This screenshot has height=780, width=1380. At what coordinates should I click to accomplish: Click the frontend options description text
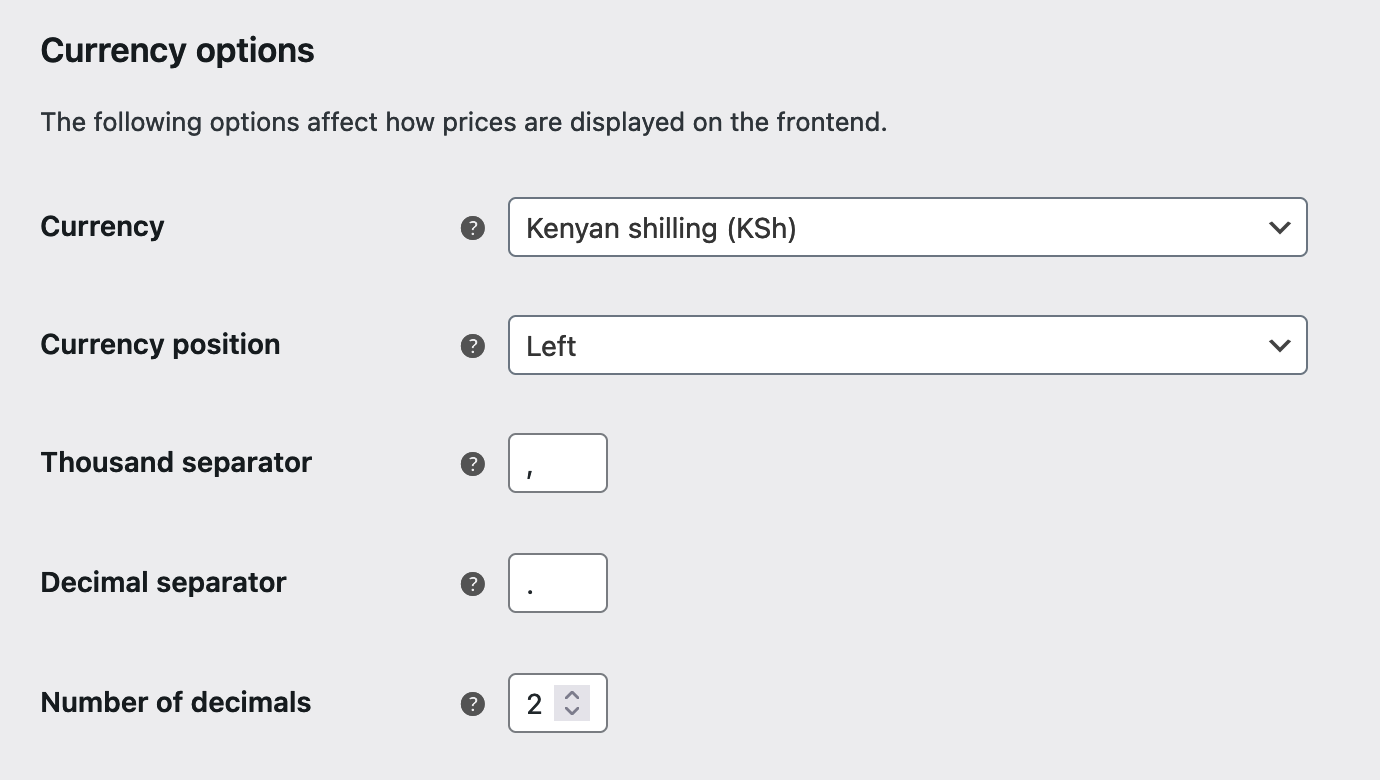coord(462,122)
